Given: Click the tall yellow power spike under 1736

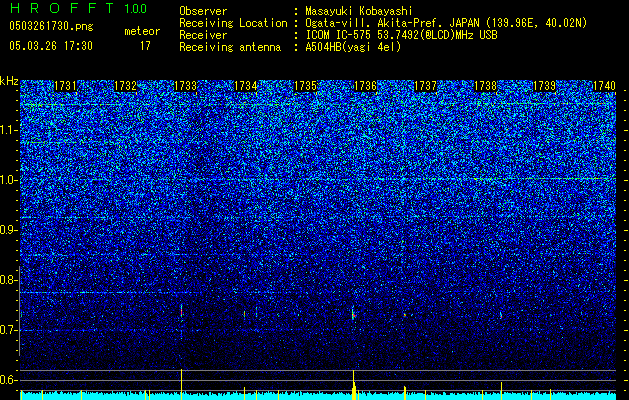Looking at the screenshot, I should 354,384.
